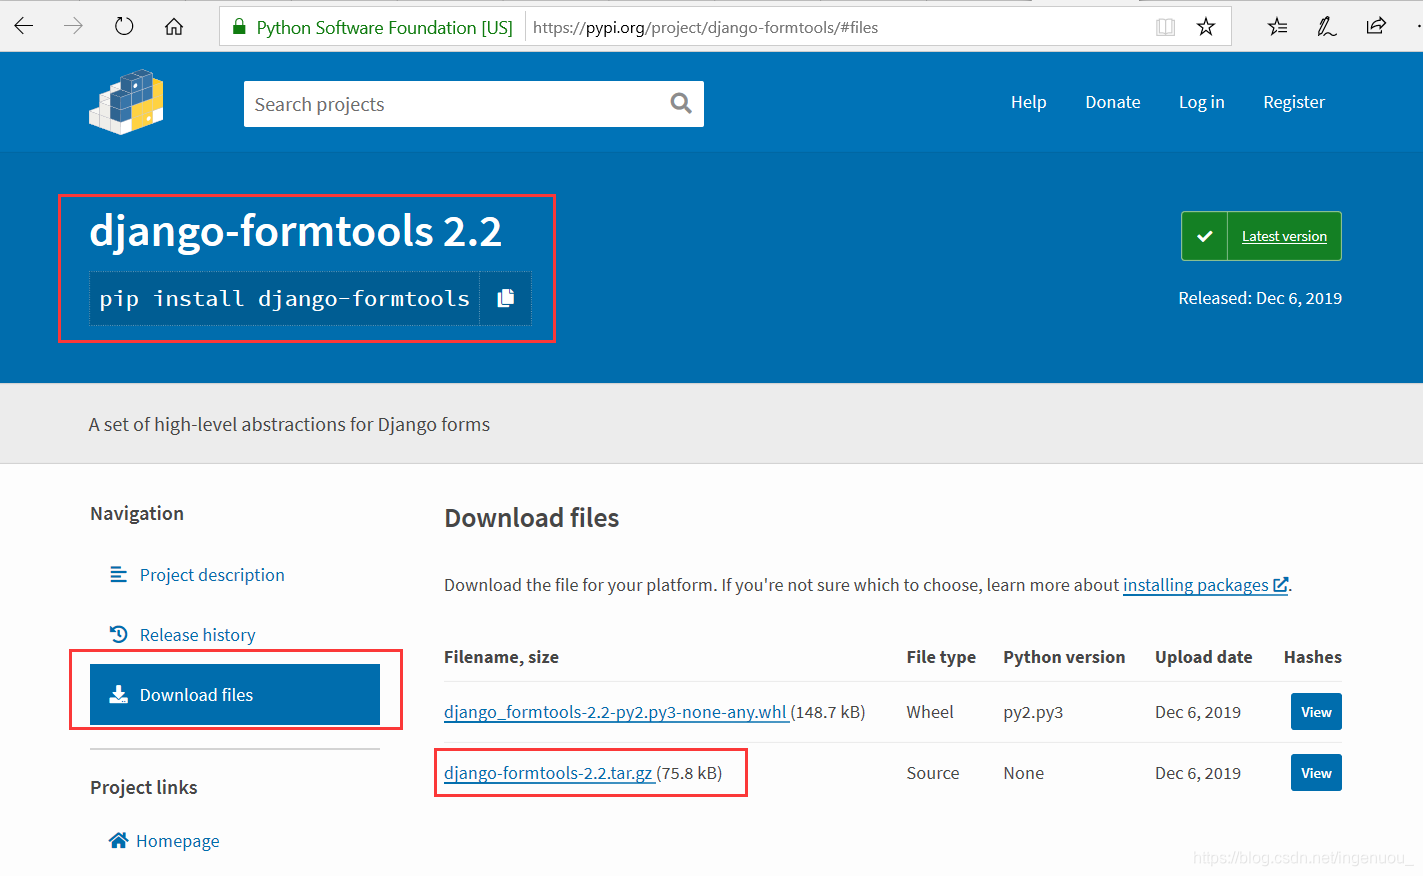Open the Register page

1294,102
